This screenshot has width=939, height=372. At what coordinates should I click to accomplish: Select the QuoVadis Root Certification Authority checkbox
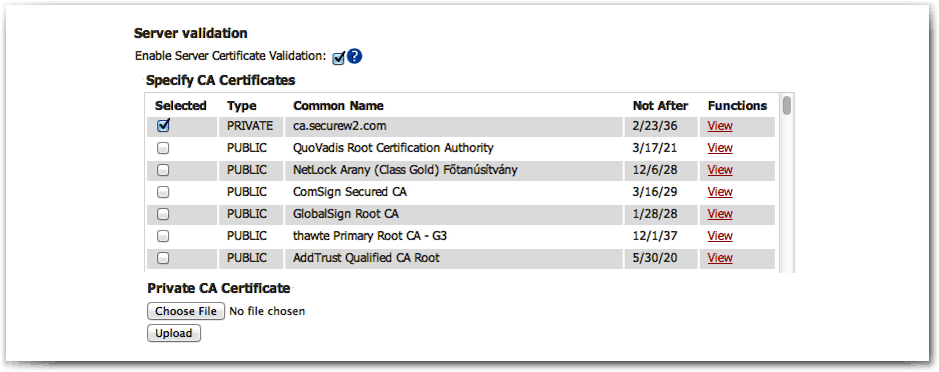point(163,148)
